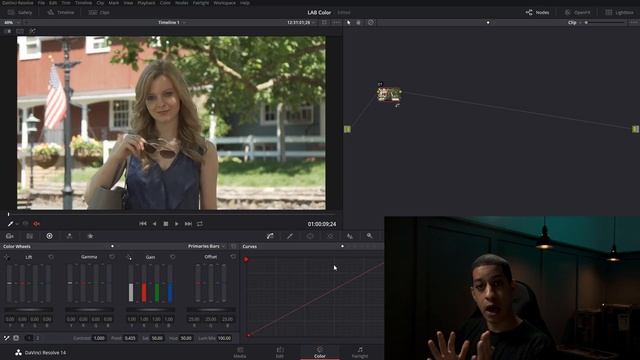Viewport: 640px width, 360px height.
Task: Open the Power Window palette
Action: point(310,236)
